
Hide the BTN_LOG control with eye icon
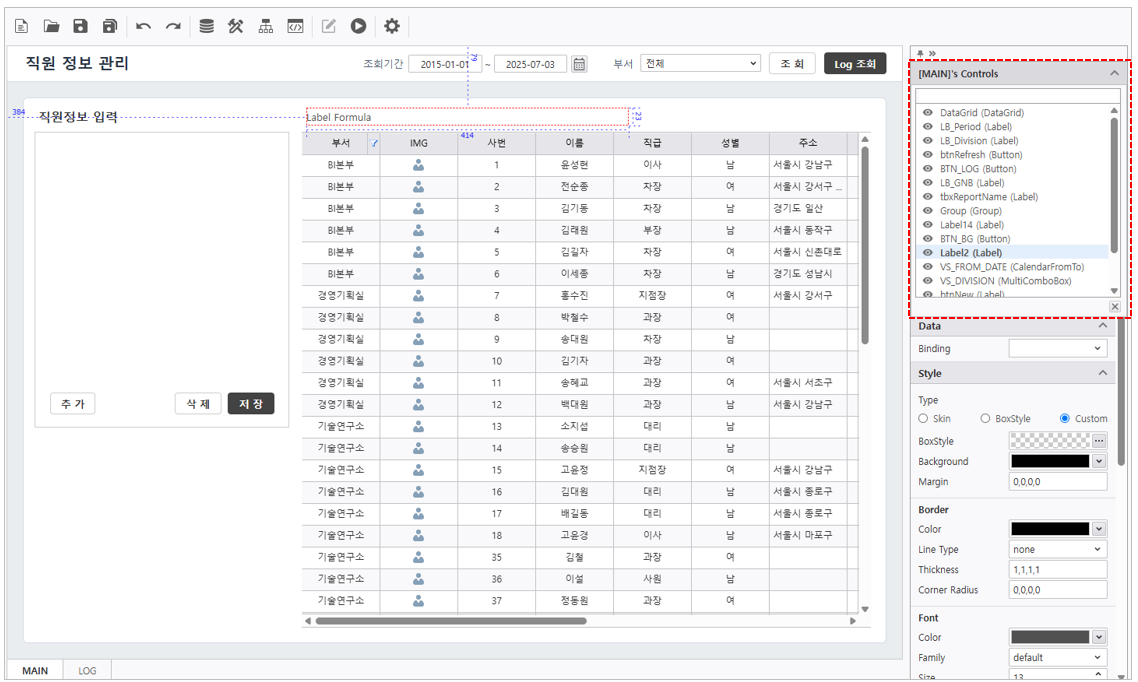(928, 169)
